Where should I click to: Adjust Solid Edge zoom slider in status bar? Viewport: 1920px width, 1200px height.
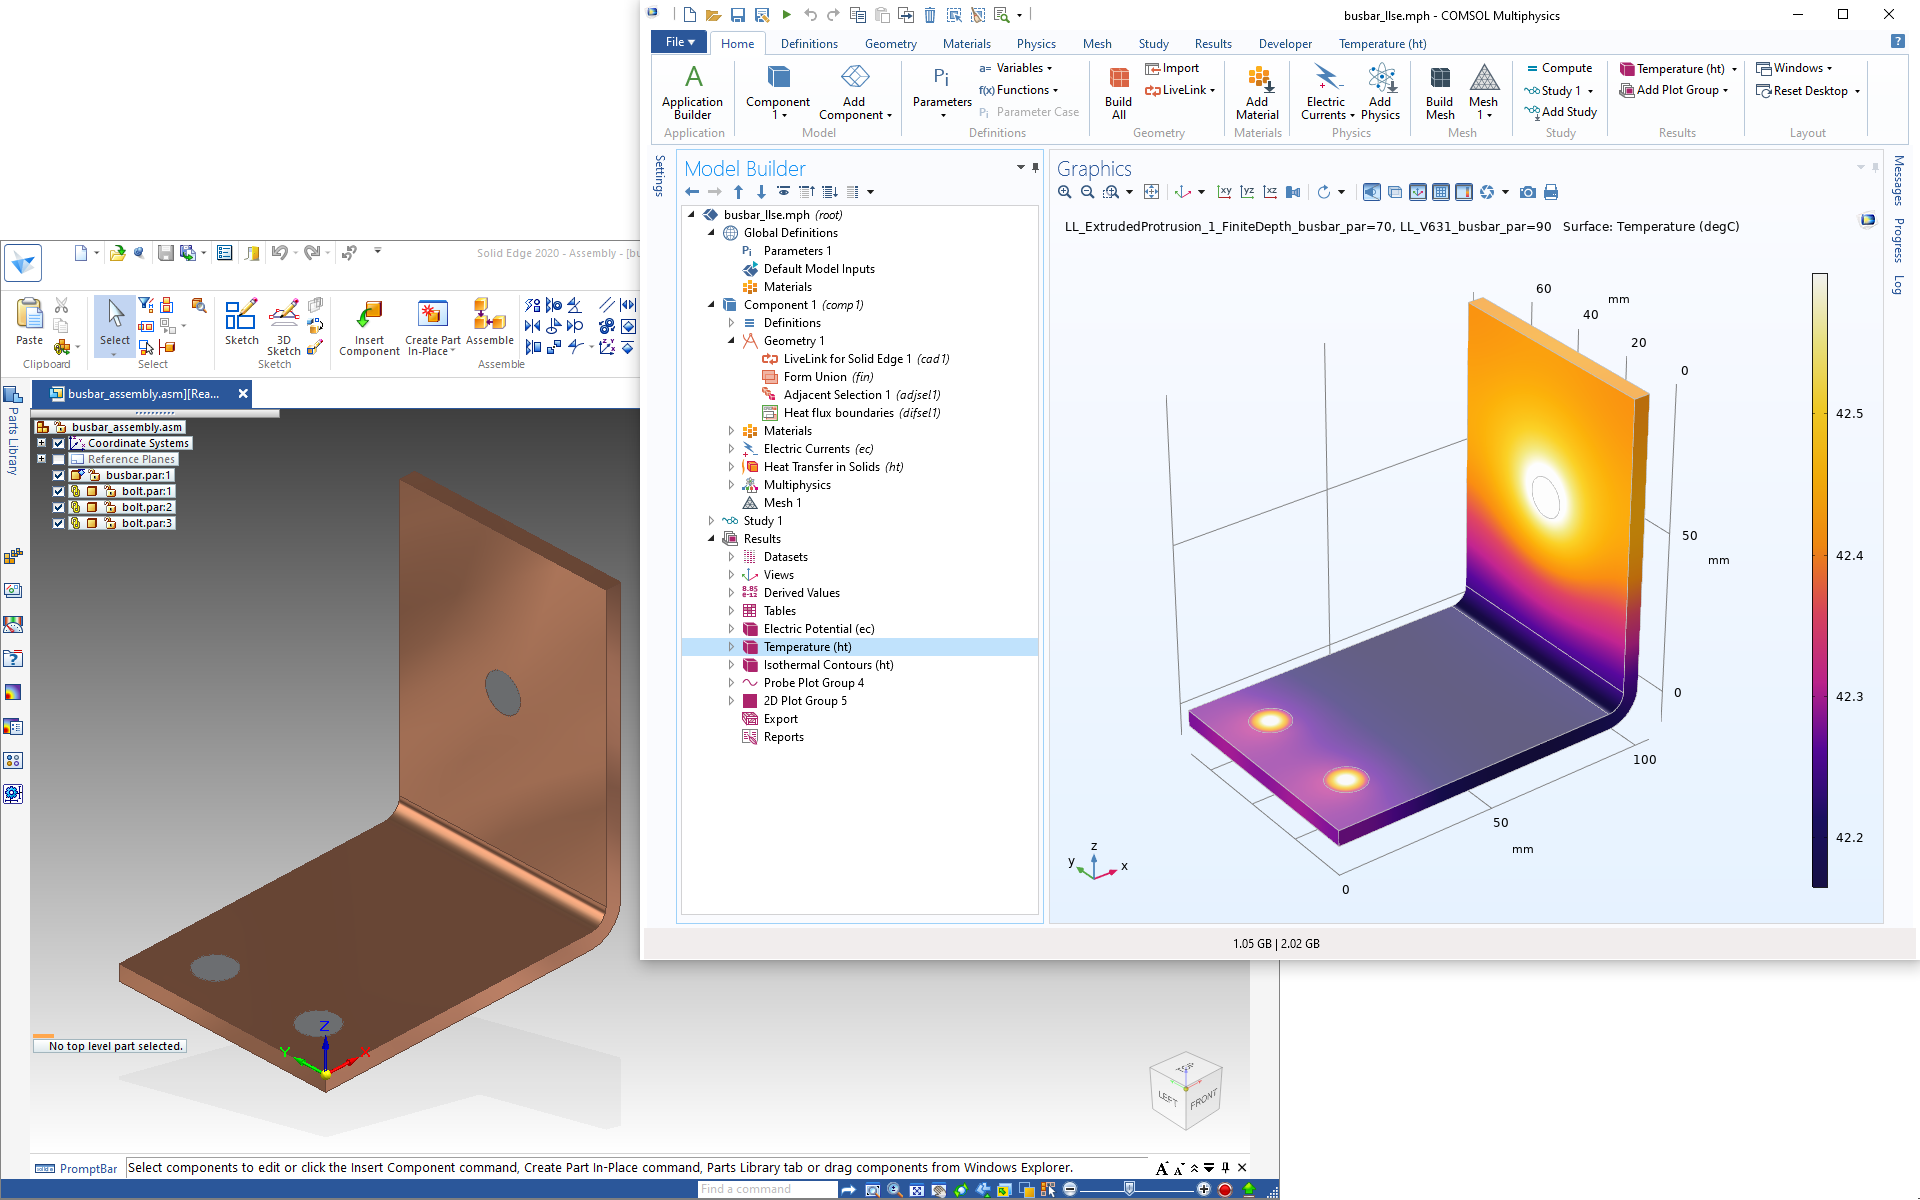[1129, 1189]
